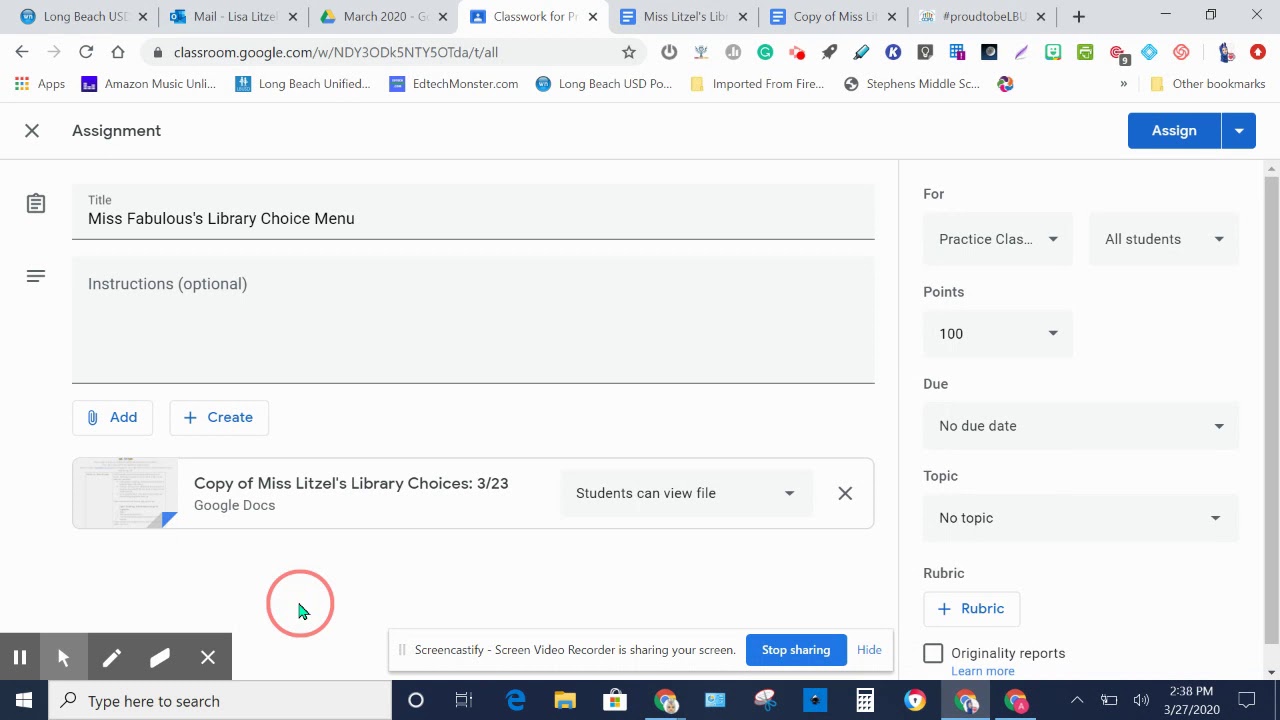Viewport: 1280px width, 720px height.
Task: Open the Practice Class selection dropdown
Action: [x=998, y=239]
